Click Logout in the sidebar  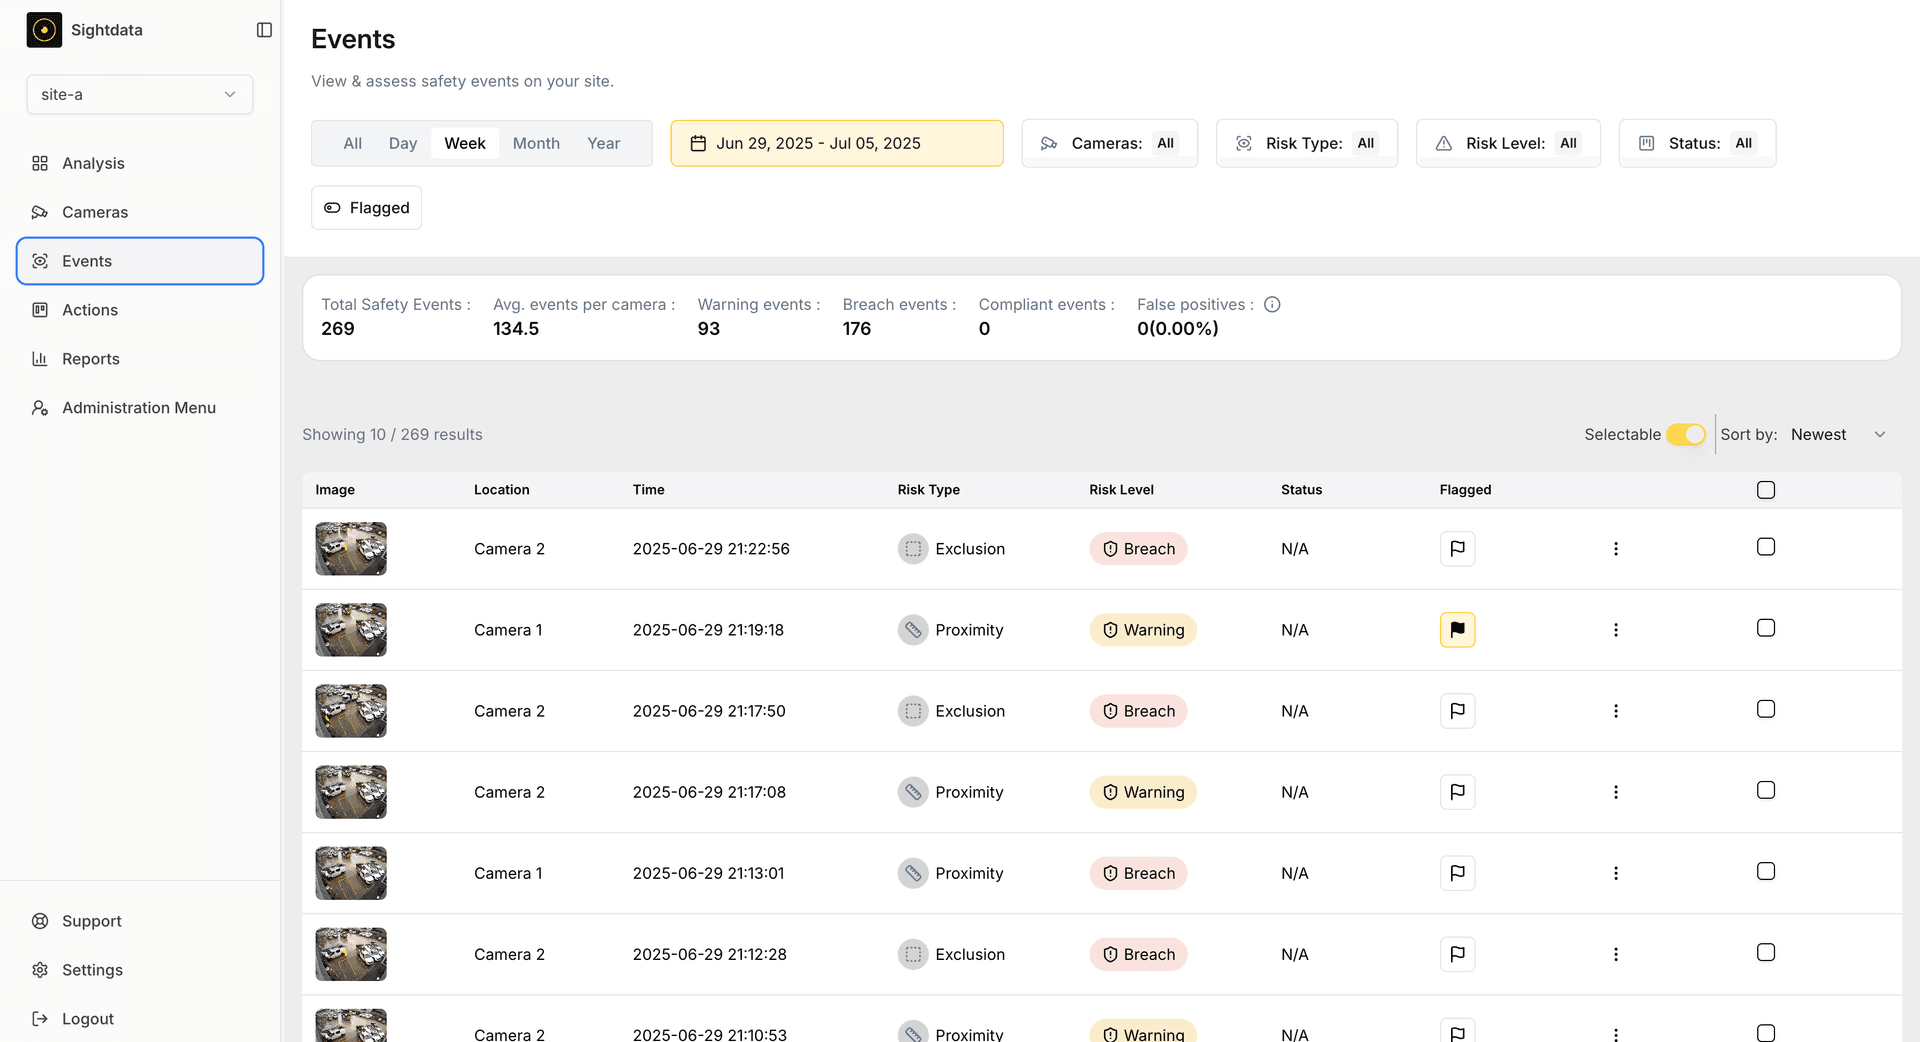pos(87,1019)
